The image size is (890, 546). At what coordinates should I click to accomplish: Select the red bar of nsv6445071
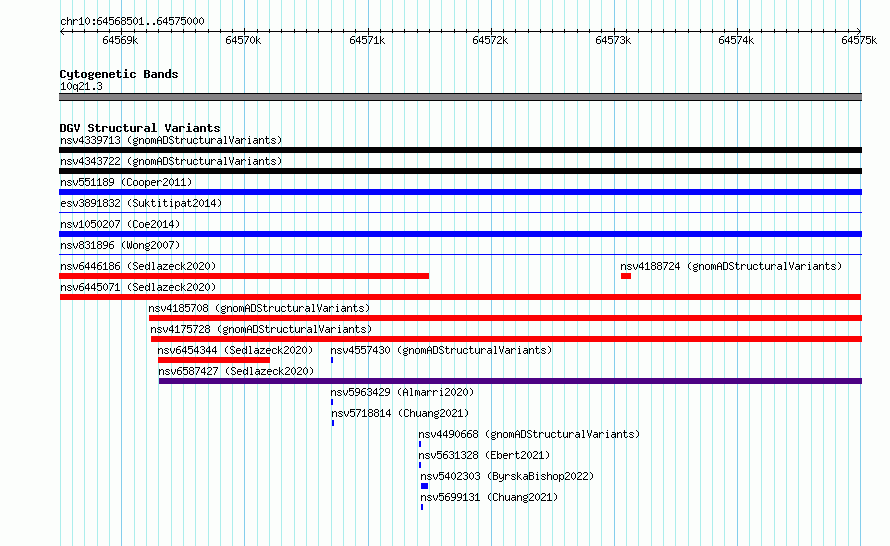pos(460,297)
